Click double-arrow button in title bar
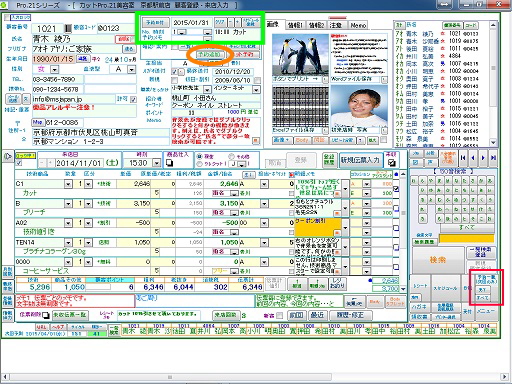This screenshot has height=384, width=512. [x=445, y=4]
